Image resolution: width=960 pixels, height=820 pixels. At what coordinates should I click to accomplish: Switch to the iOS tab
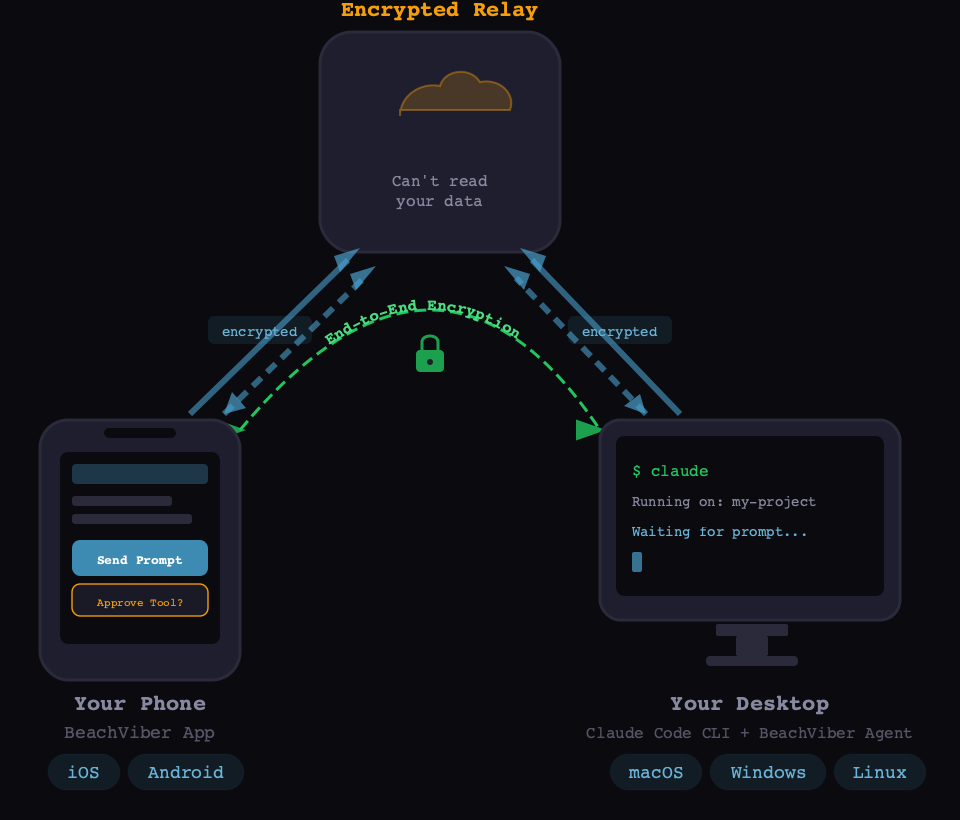(x=83, y=771)
